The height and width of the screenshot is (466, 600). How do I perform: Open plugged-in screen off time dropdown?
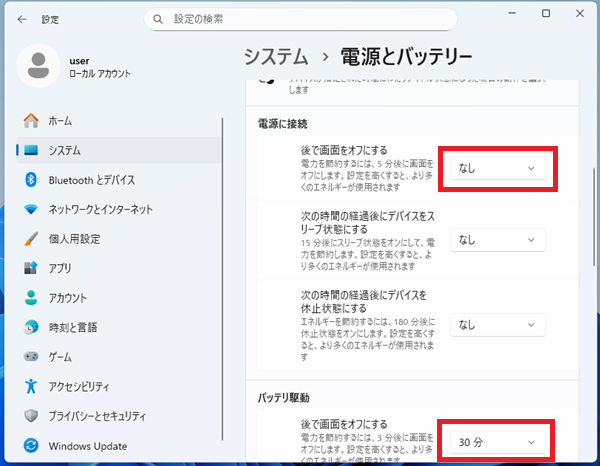(497, 168)
